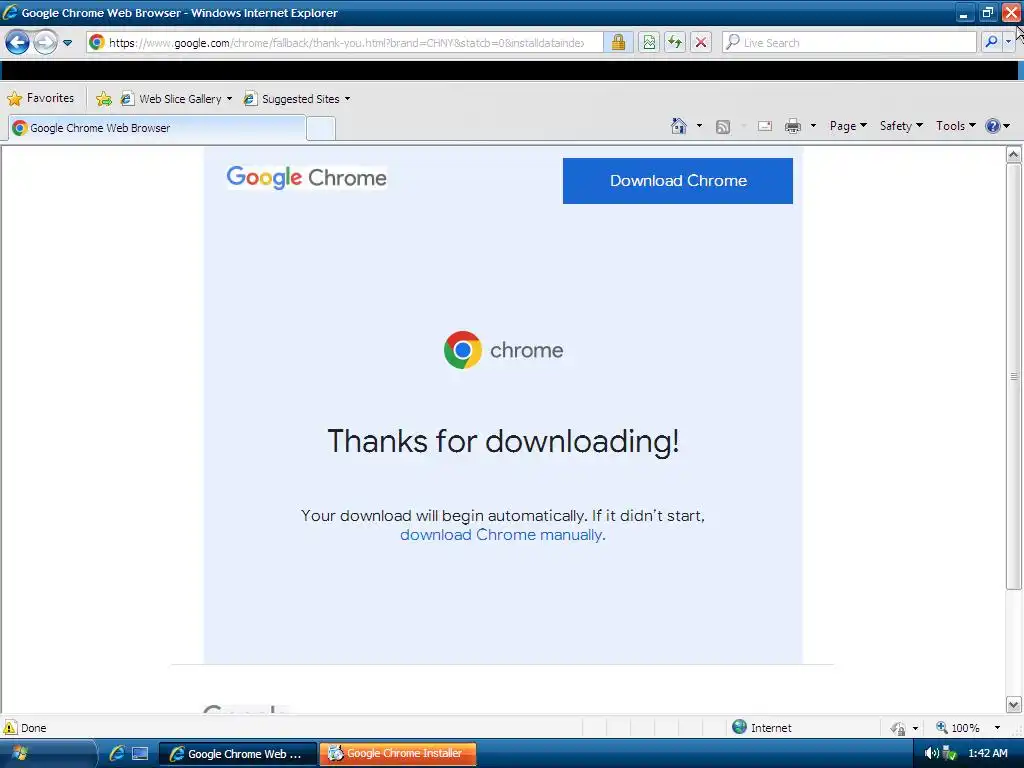Open the Favorites center
Viewport: 1024px width, 768px height.
(x=40, y=99)
